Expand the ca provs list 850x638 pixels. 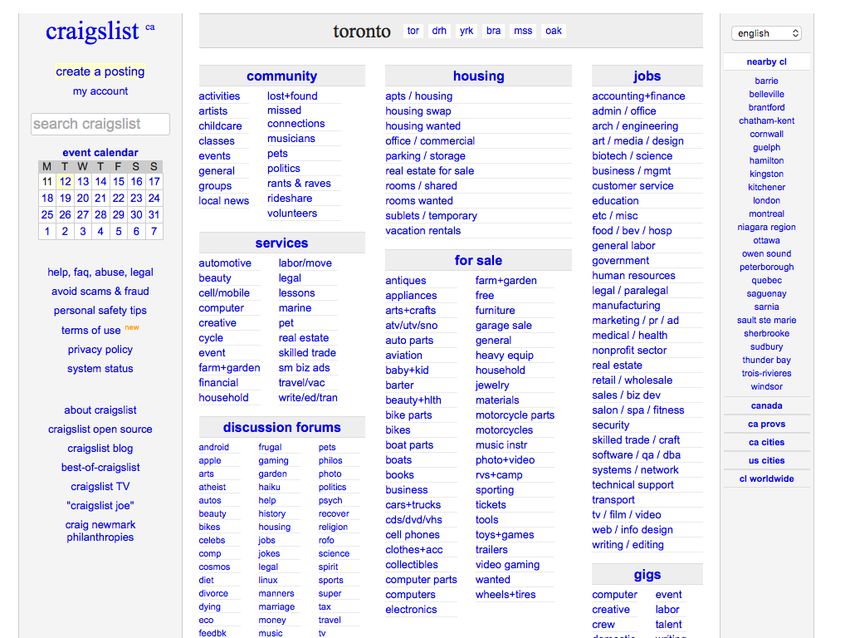(767, 424)
